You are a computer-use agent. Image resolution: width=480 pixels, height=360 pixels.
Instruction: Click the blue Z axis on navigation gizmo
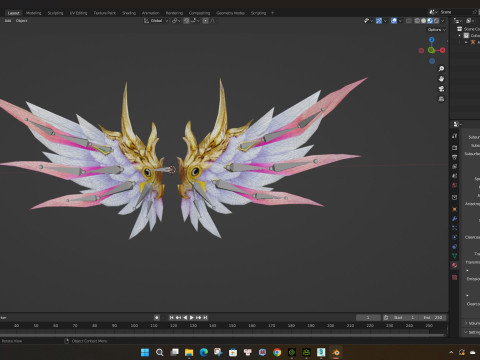[x=432, y=40]
